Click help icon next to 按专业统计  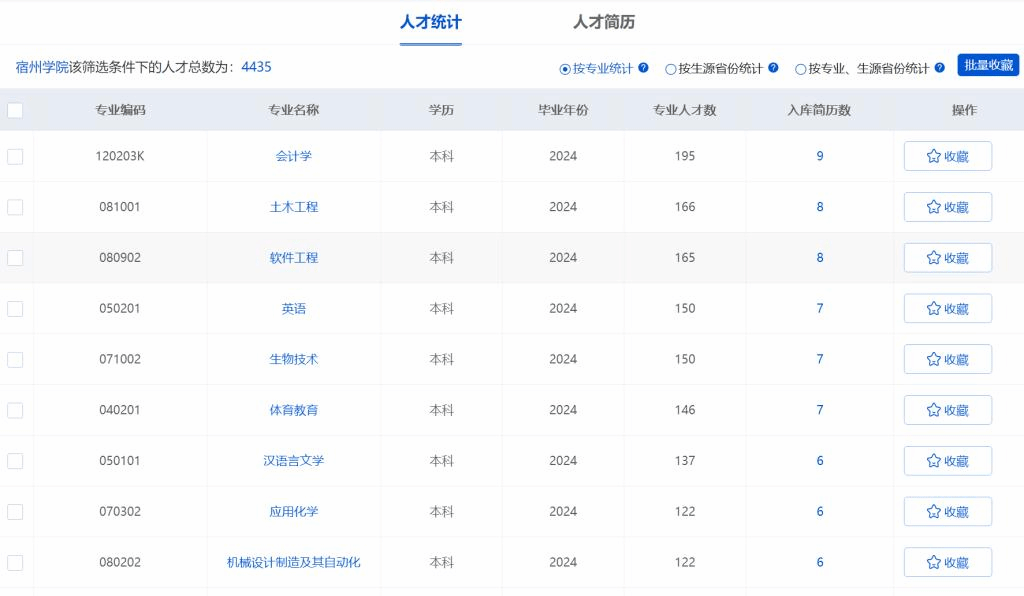pyautogui.click(x=644, y=68)
